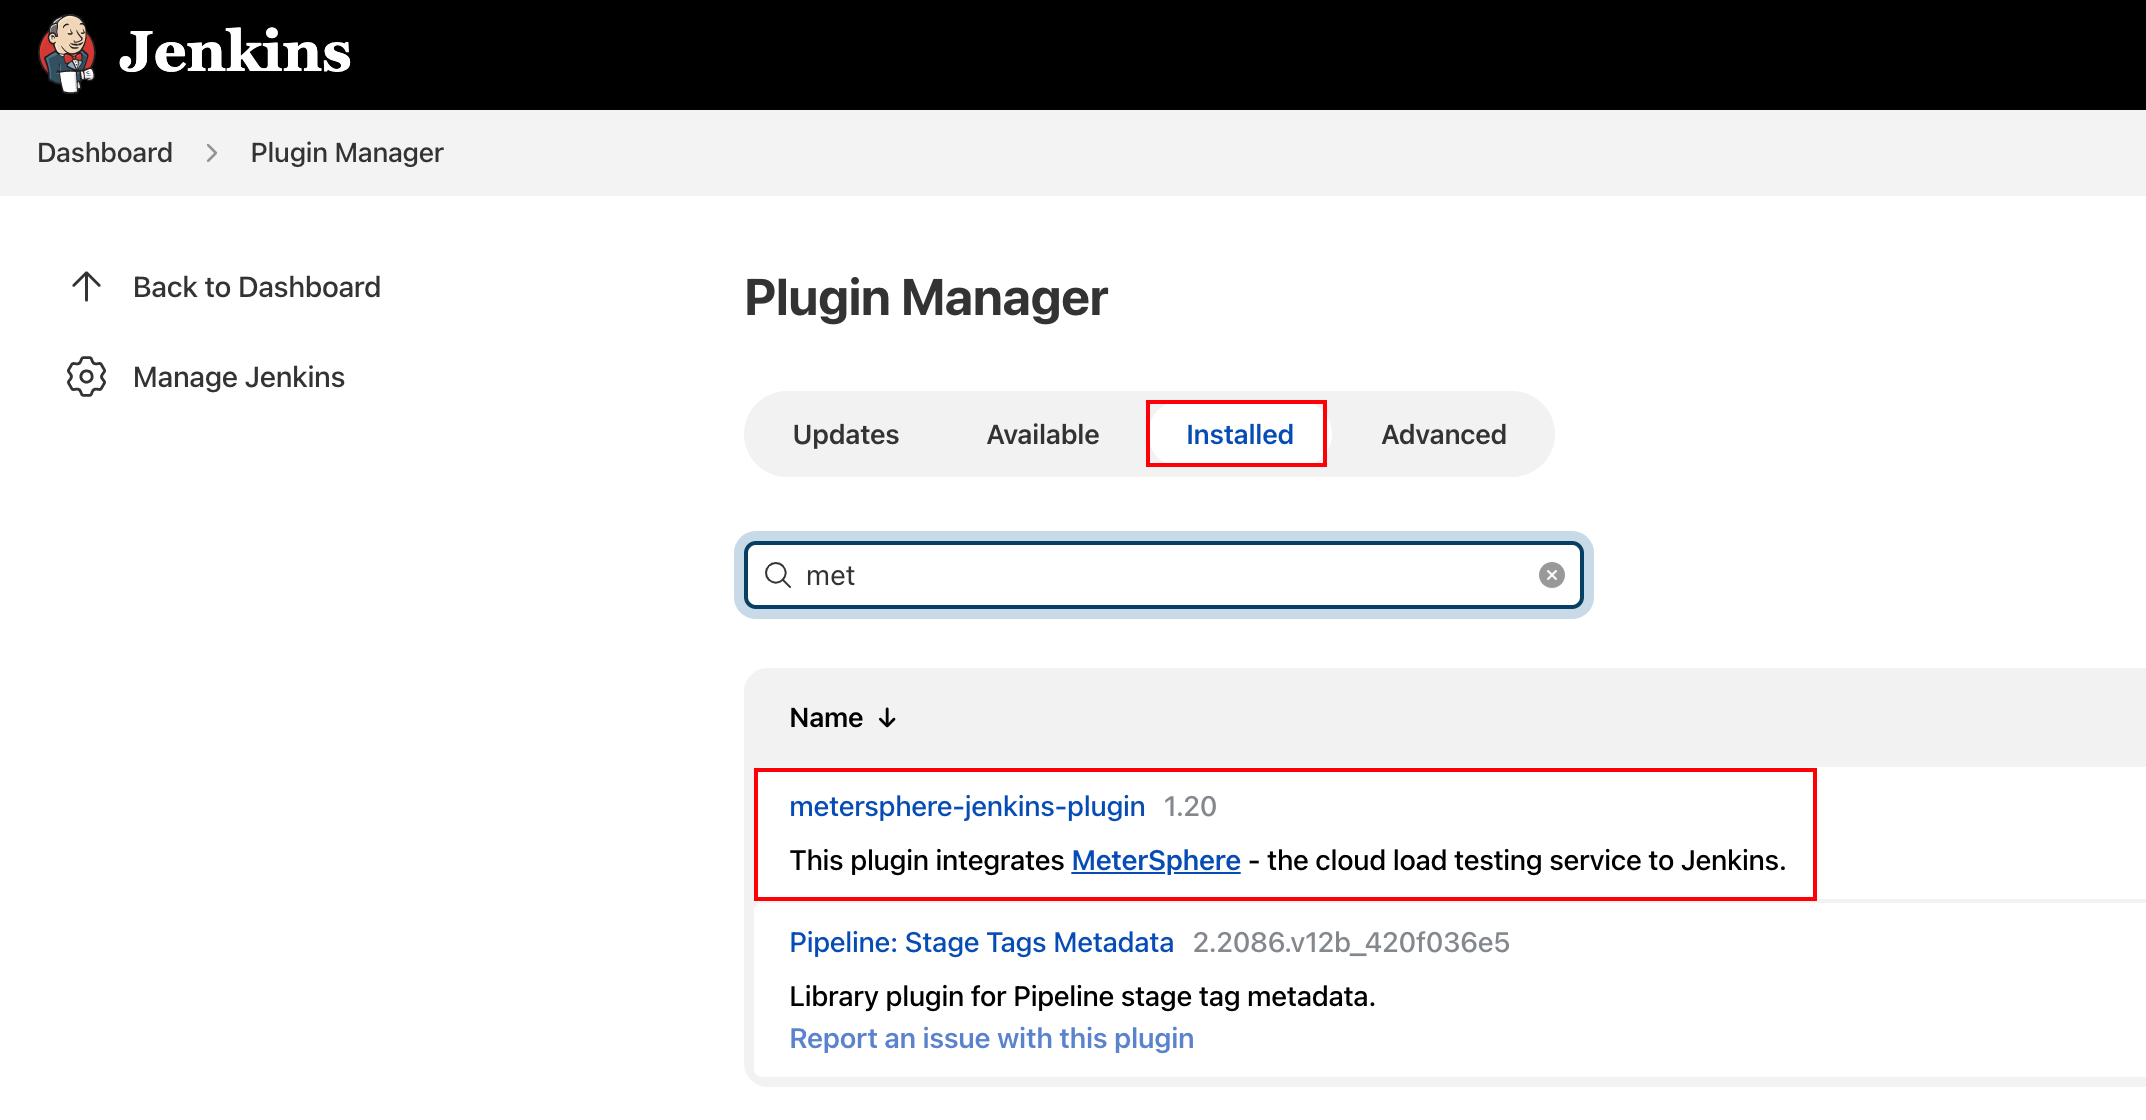Select Back to Dashboard link

[257, 287]
